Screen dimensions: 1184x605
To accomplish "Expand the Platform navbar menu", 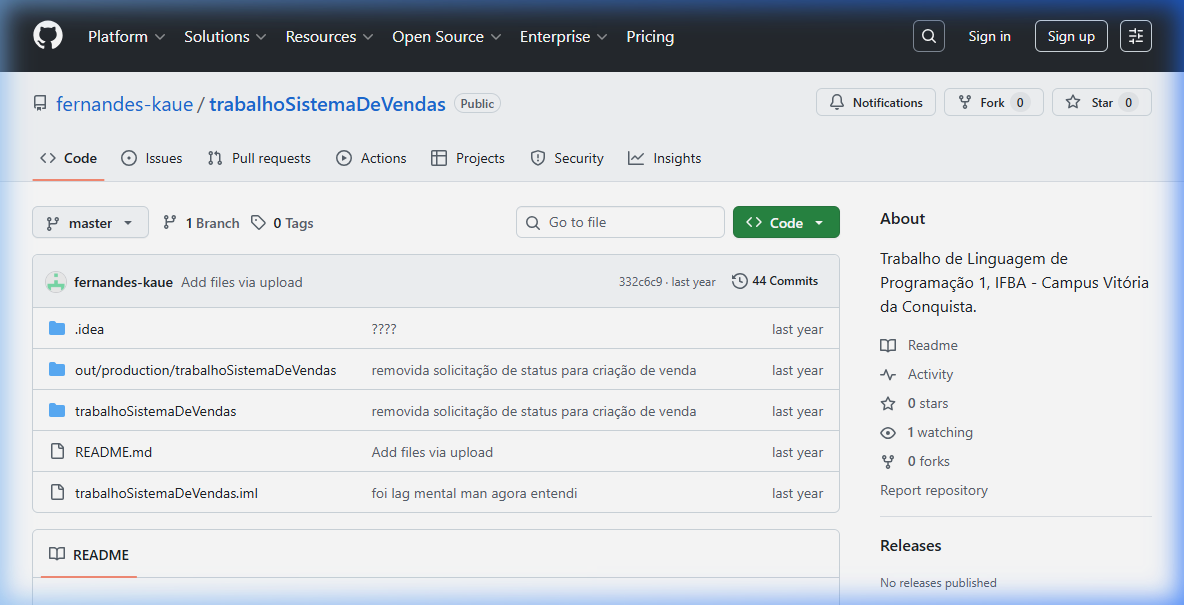I will tap(126, 36).
